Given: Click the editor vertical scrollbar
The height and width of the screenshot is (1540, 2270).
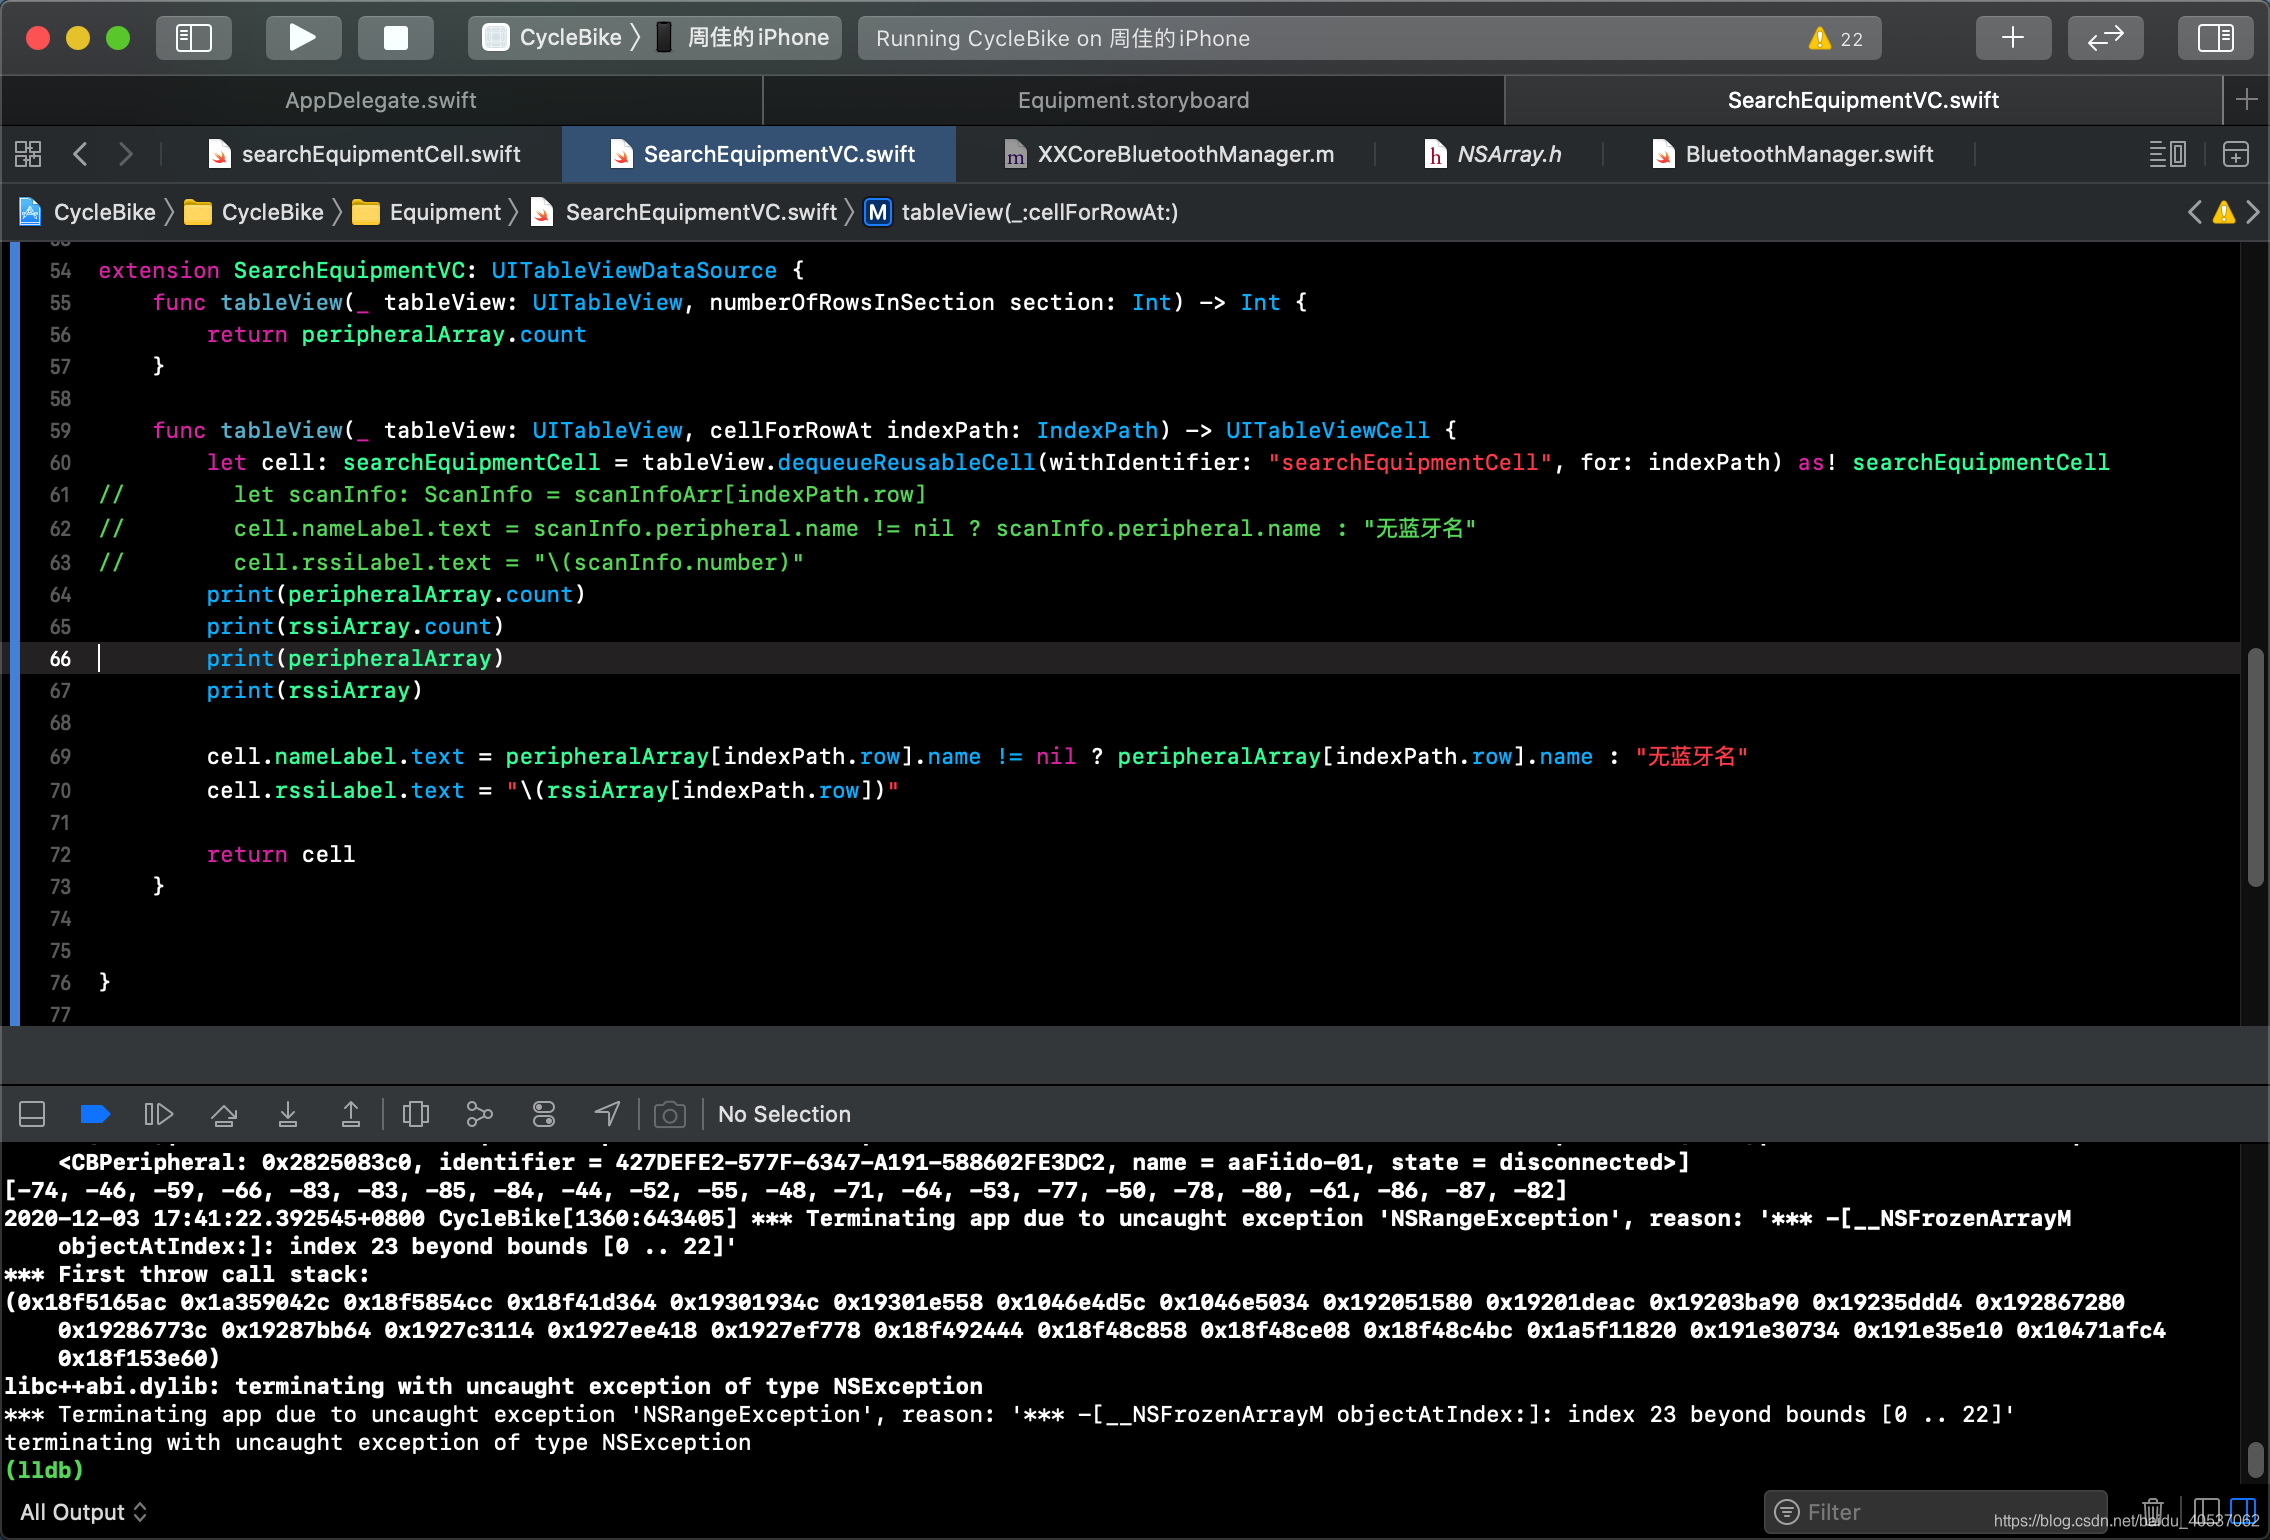Looking at the screenshot, I should (2255, 766).
